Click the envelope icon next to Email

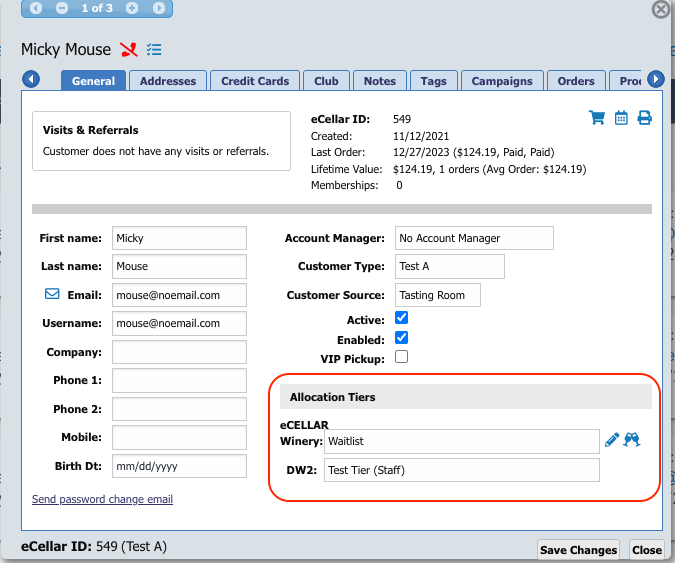(52, 294)
